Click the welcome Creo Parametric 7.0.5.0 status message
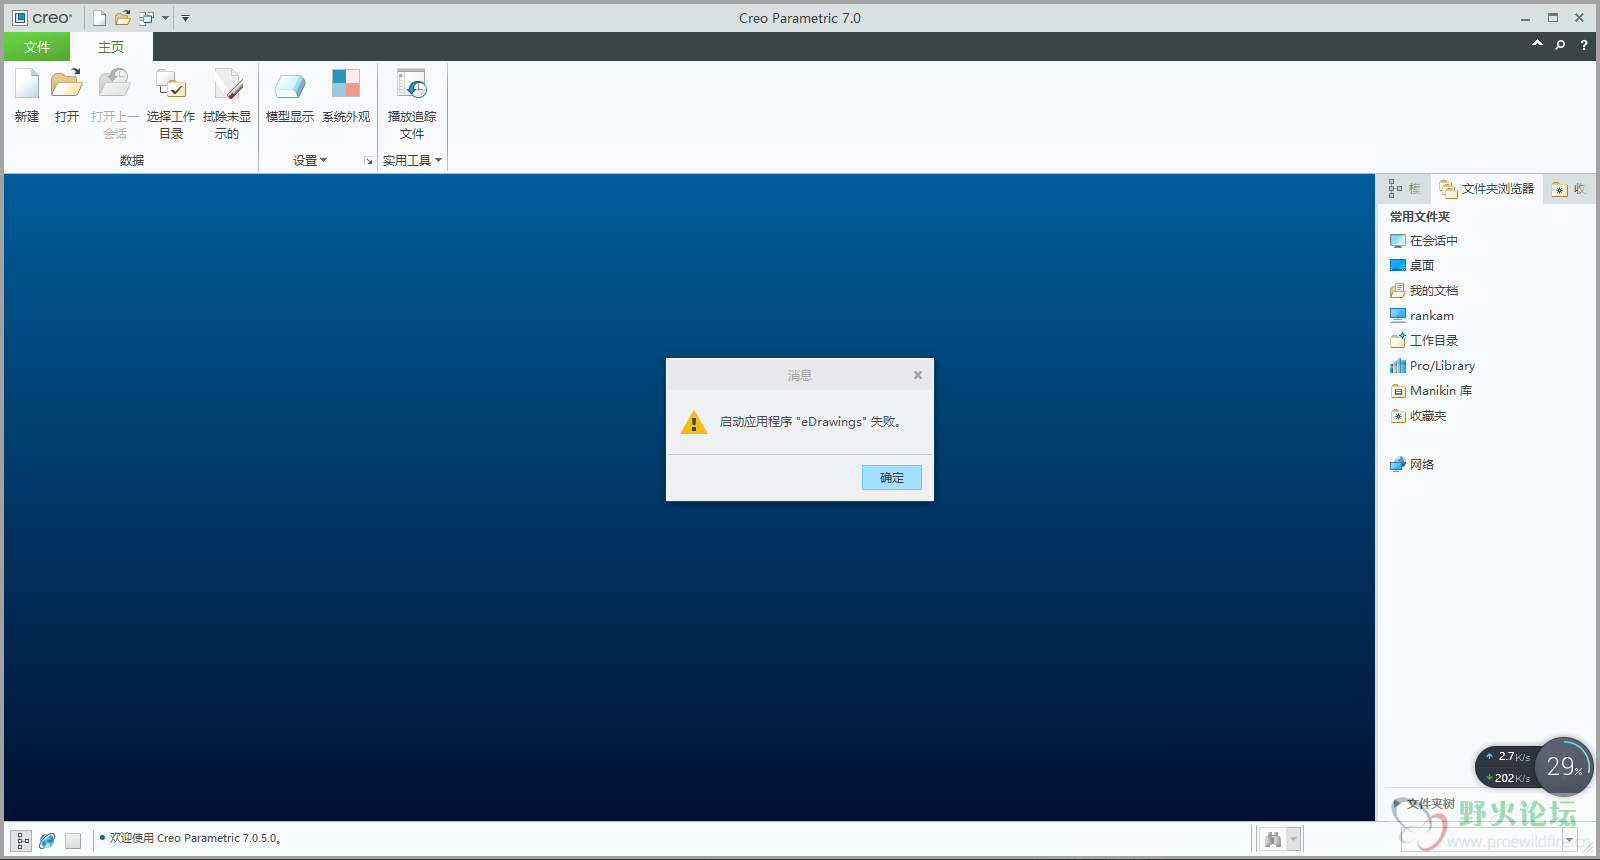The width and height of the screenshot is (1600, 860). [x=195, y=838]
